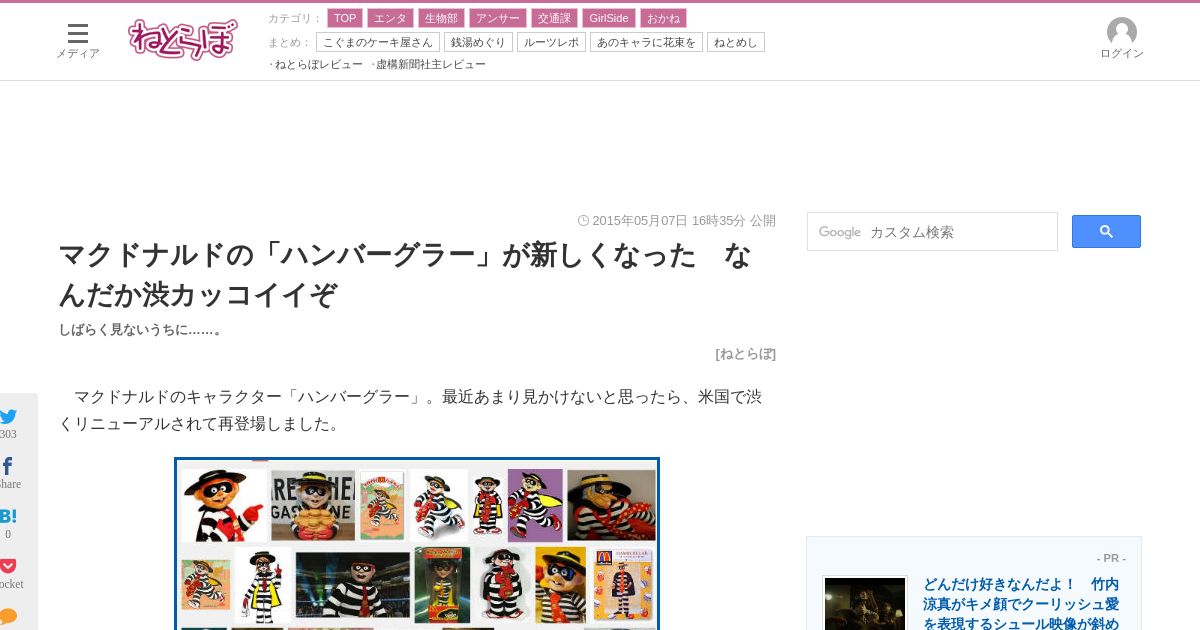This screenshot has width=1200, height=630.
Task: Open the ねとめし link
Action: [736, 42]
